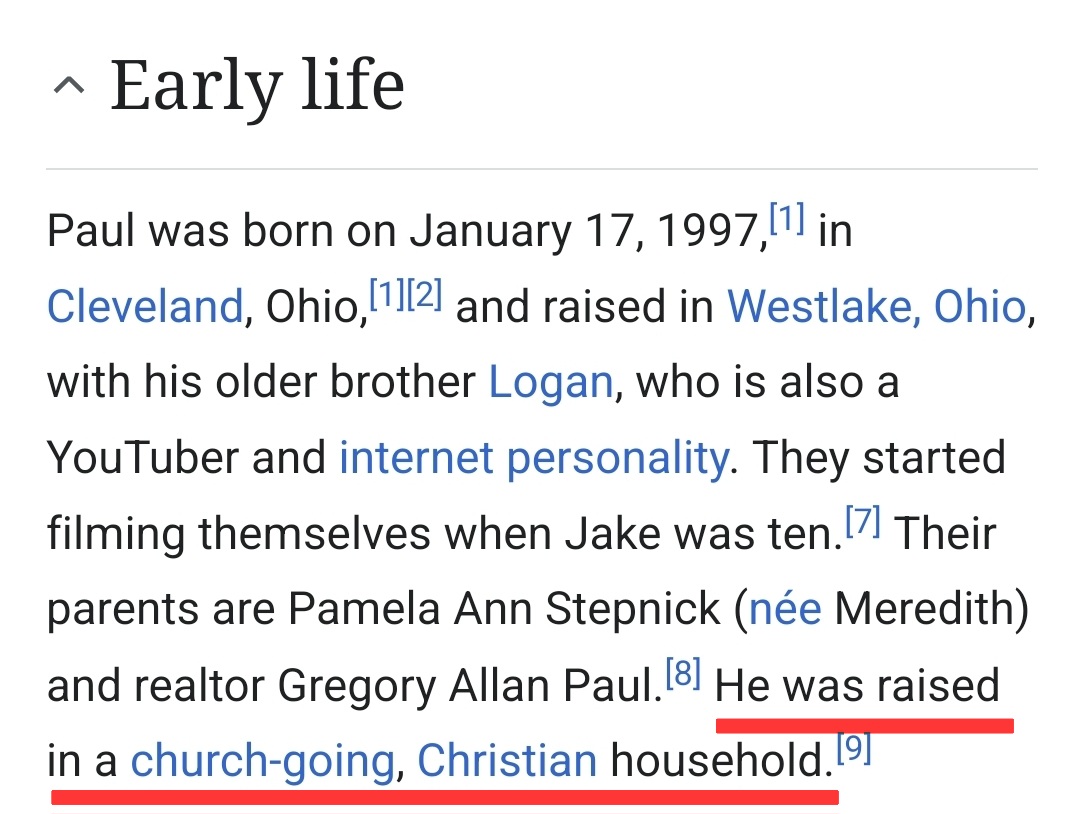This screenshot has width=1080, height=814.
Task: Open footnote [7] after 'ten.'
Action: 863,522
